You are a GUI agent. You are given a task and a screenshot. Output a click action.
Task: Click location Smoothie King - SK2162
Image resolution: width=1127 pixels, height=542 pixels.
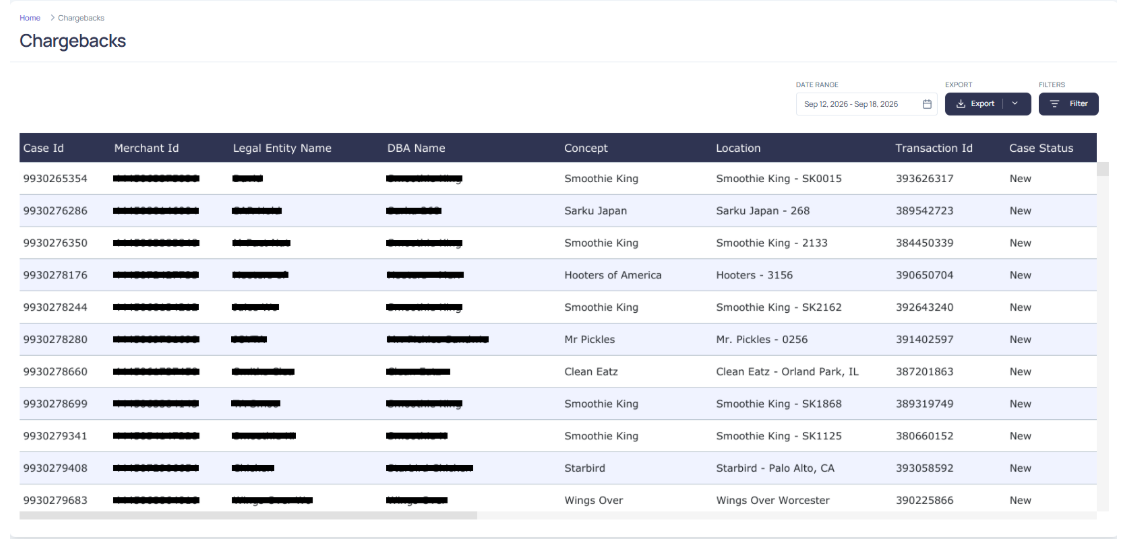(x=778, y=308)
